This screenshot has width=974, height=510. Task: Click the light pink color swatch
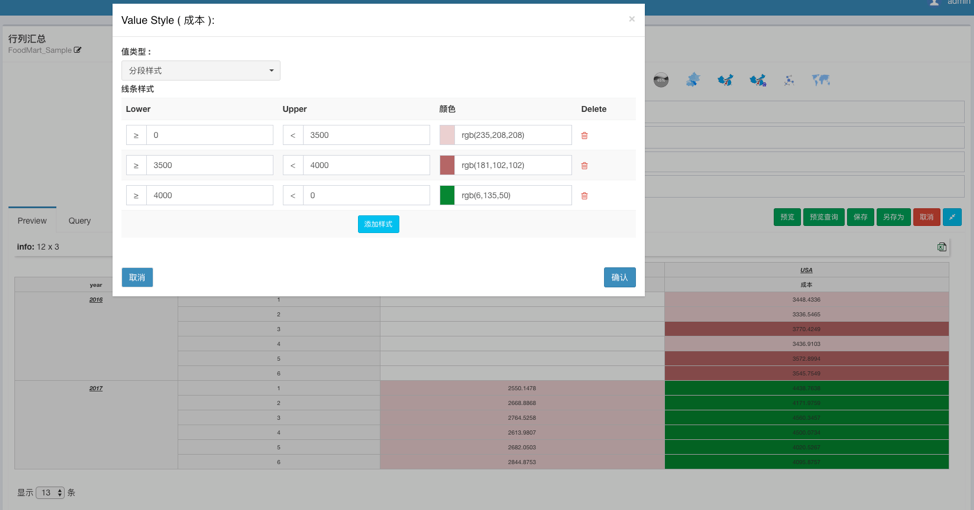pyautogui.click(x=447, y=135)
